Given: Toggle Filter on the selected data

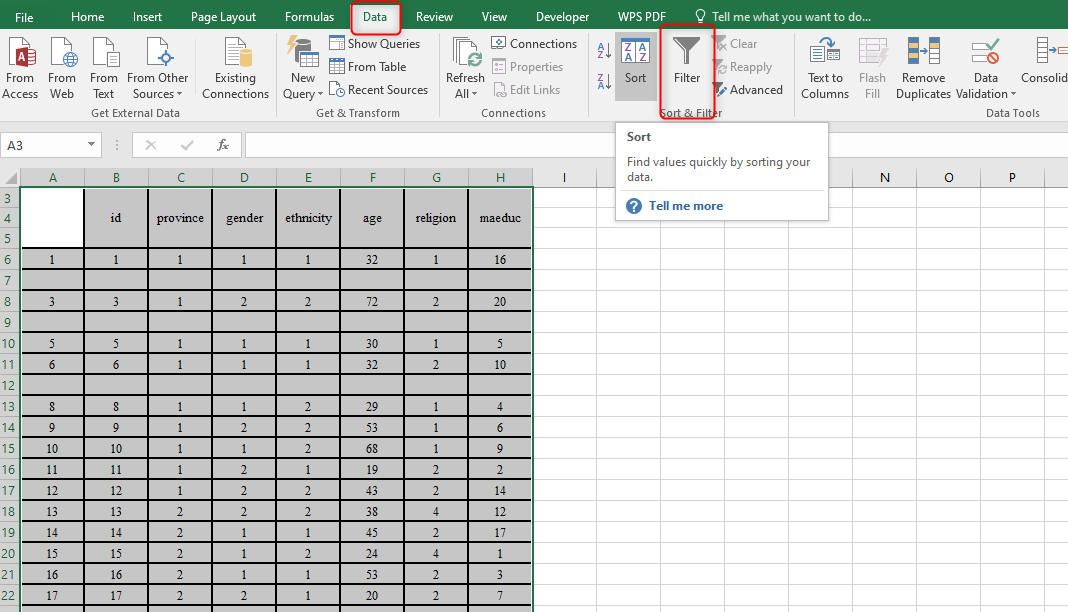Looking at the screenshot, I should (x=686, y=67).
